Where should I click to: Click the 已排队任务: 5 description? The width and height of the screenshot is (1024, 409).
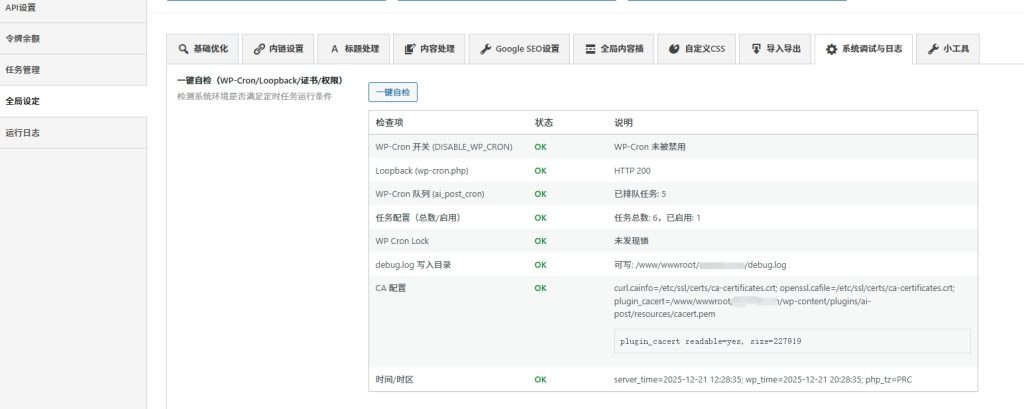click(640, 194)
